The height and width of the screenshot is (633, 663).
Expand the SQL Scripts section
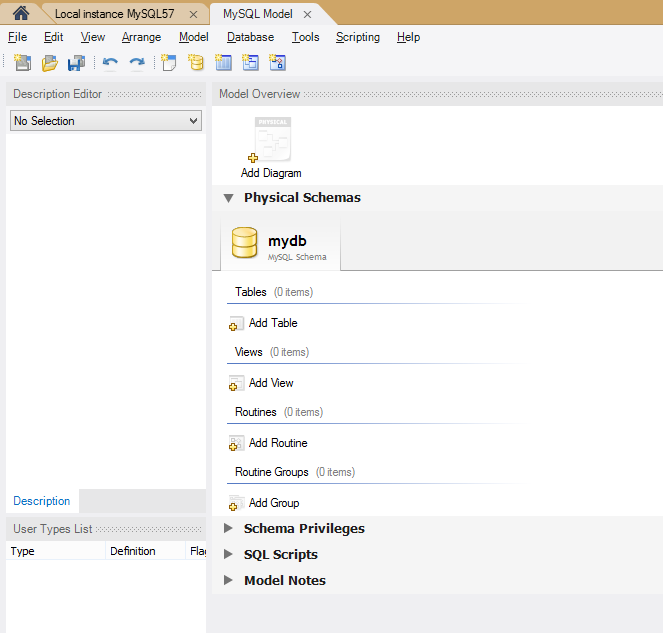click(x=229, y=554)
